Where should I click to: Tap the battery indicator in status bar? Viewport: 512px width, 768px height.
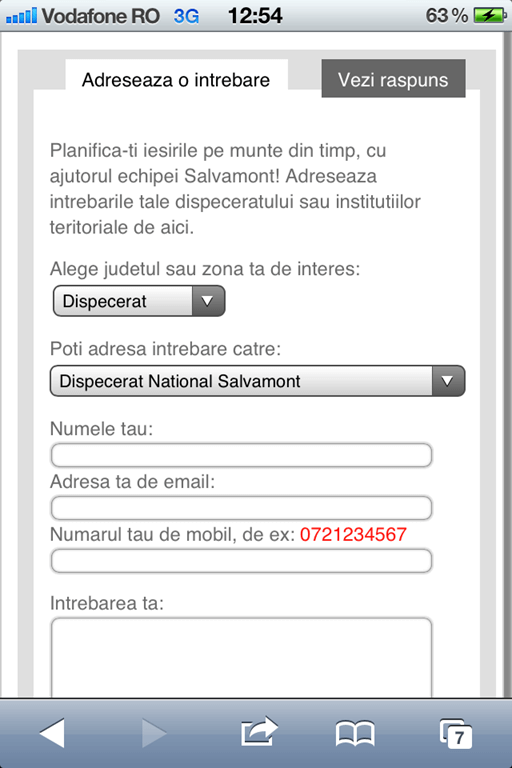point(489,16)
